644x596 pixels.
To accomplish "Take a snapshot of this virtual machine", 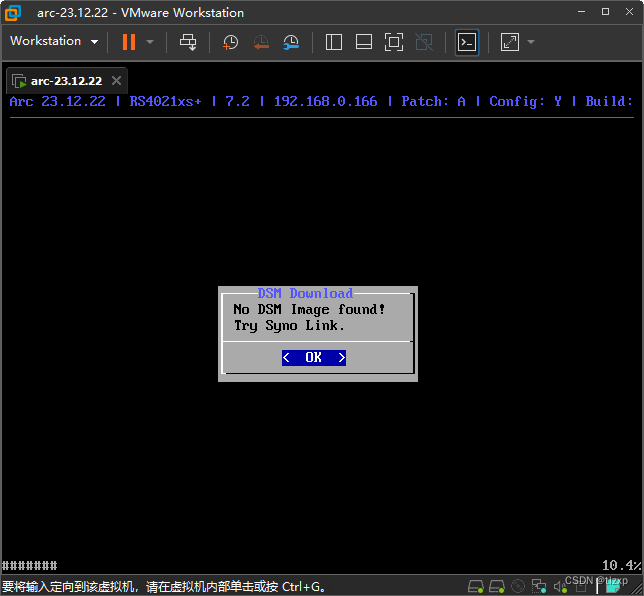I will tap(230, 42).
